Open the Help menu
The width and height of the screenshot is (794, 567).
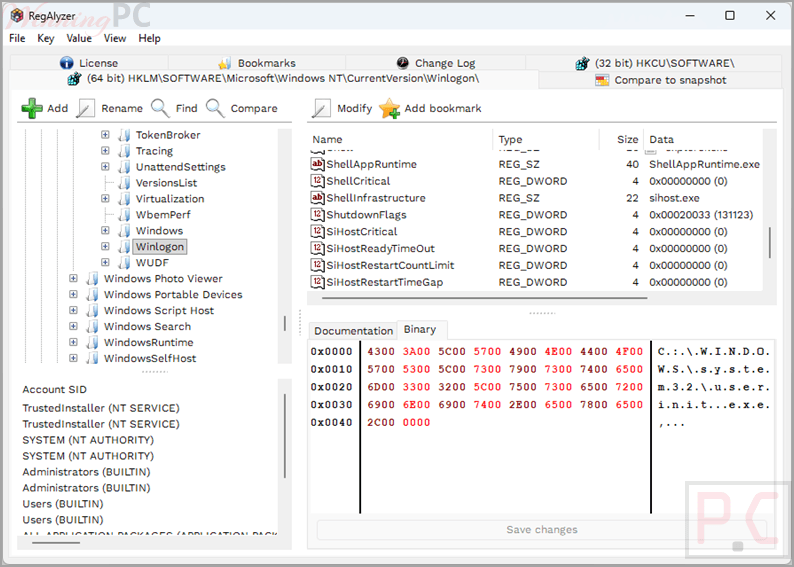click(149, 38)
